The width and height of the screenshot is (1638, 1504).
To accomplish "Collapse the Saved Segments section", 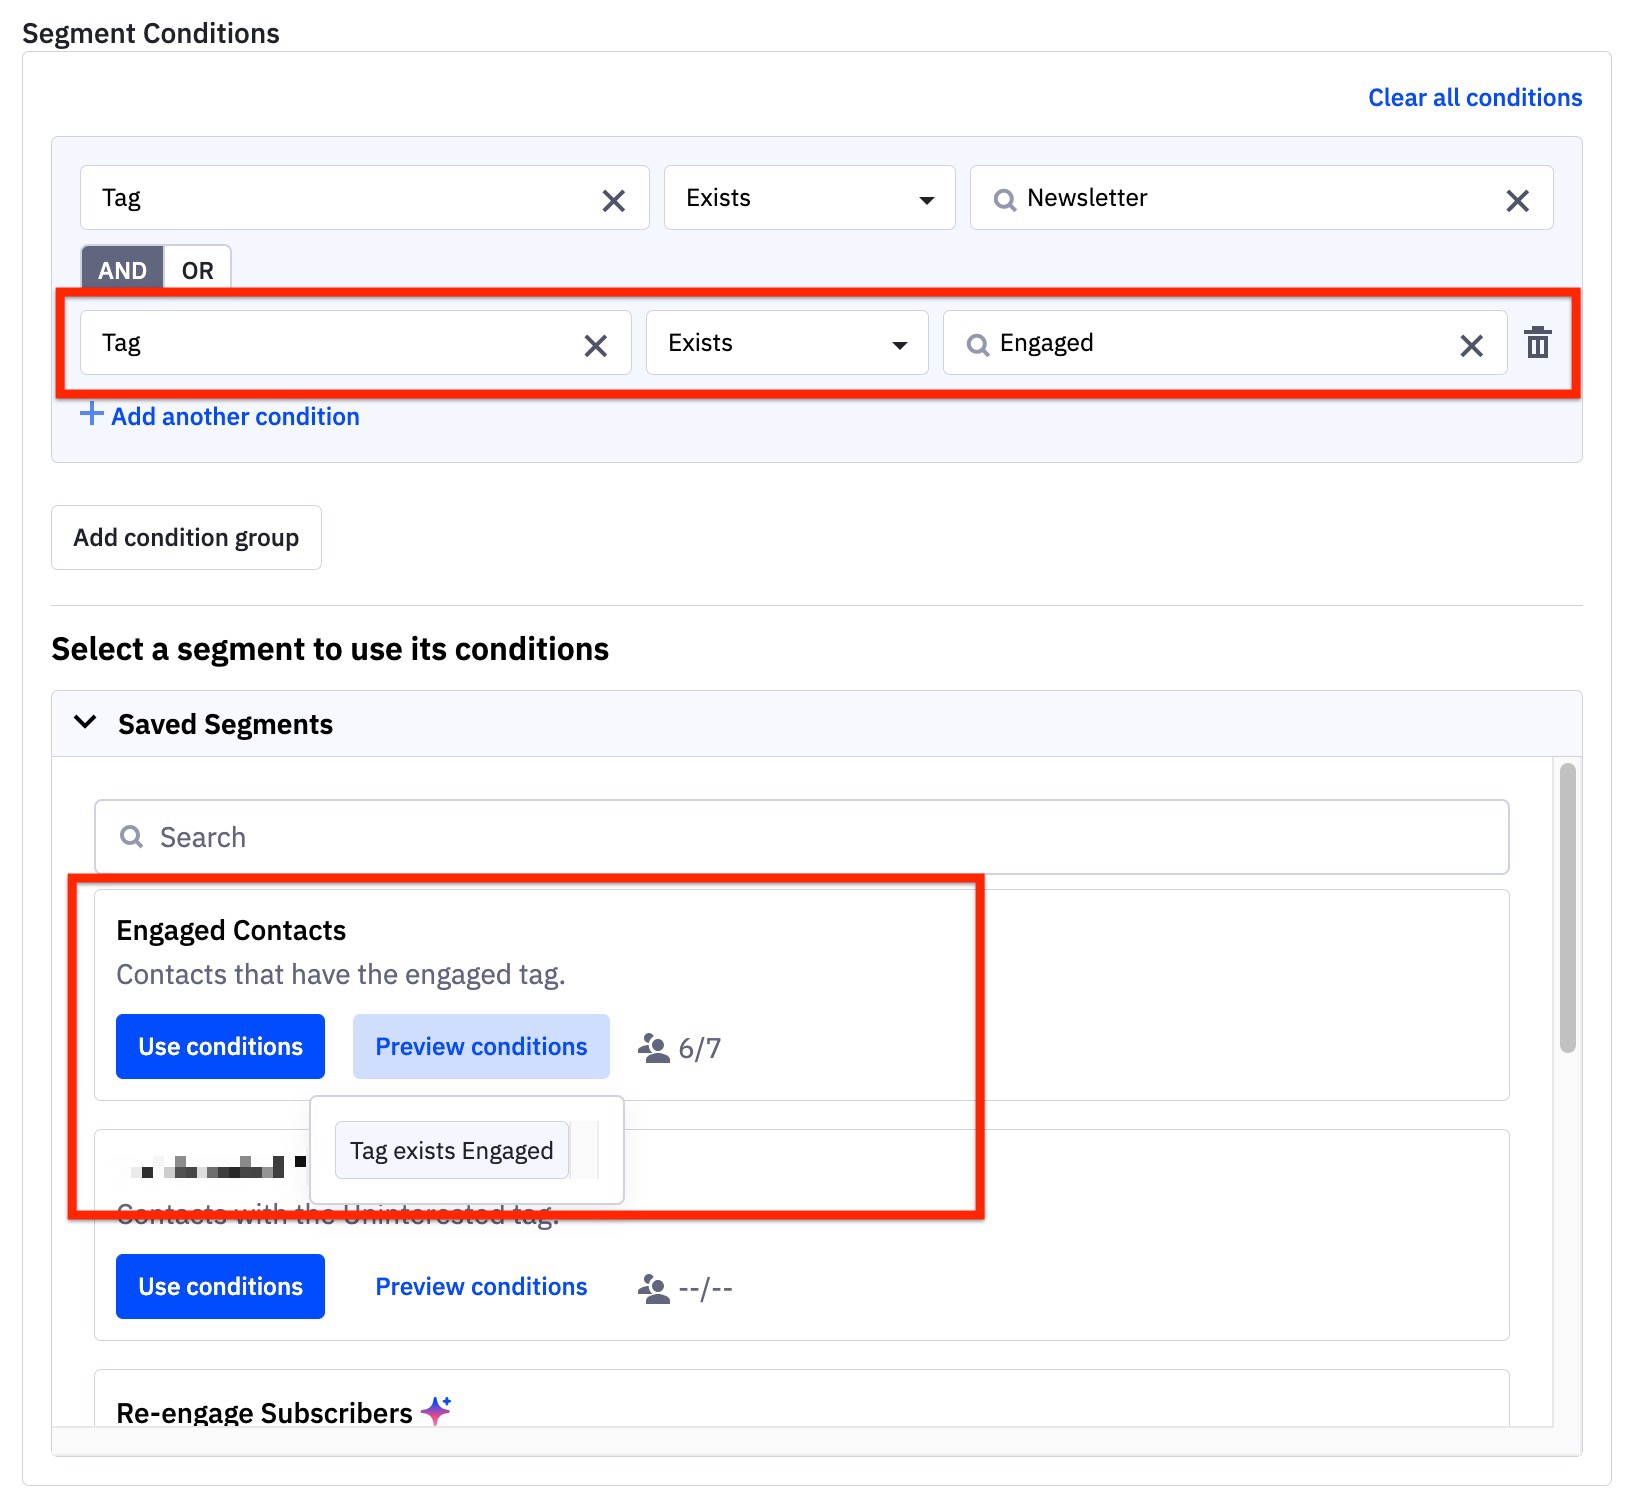I will (x=86, y=722).
